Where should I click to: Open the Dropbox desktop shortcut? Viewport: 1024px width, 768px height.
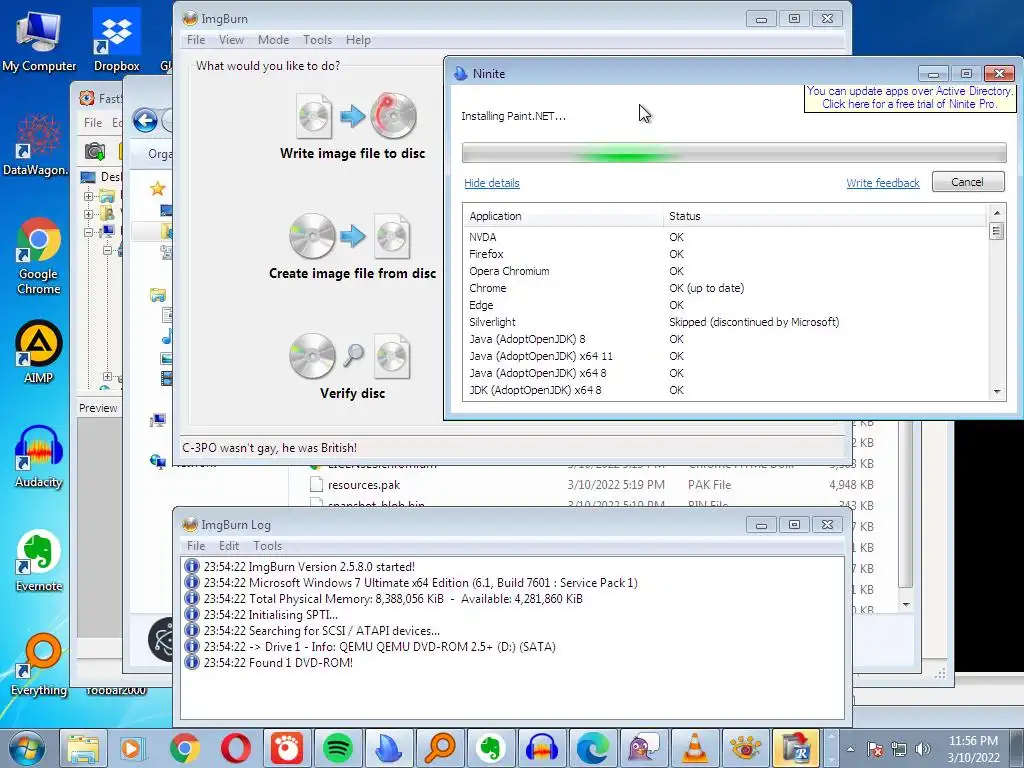click(116, 40)
